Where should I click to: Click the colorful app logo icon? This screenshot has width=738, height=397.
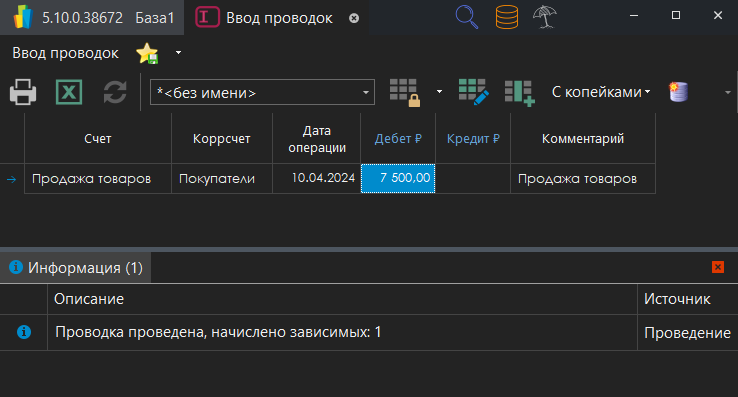click(23, 17)
